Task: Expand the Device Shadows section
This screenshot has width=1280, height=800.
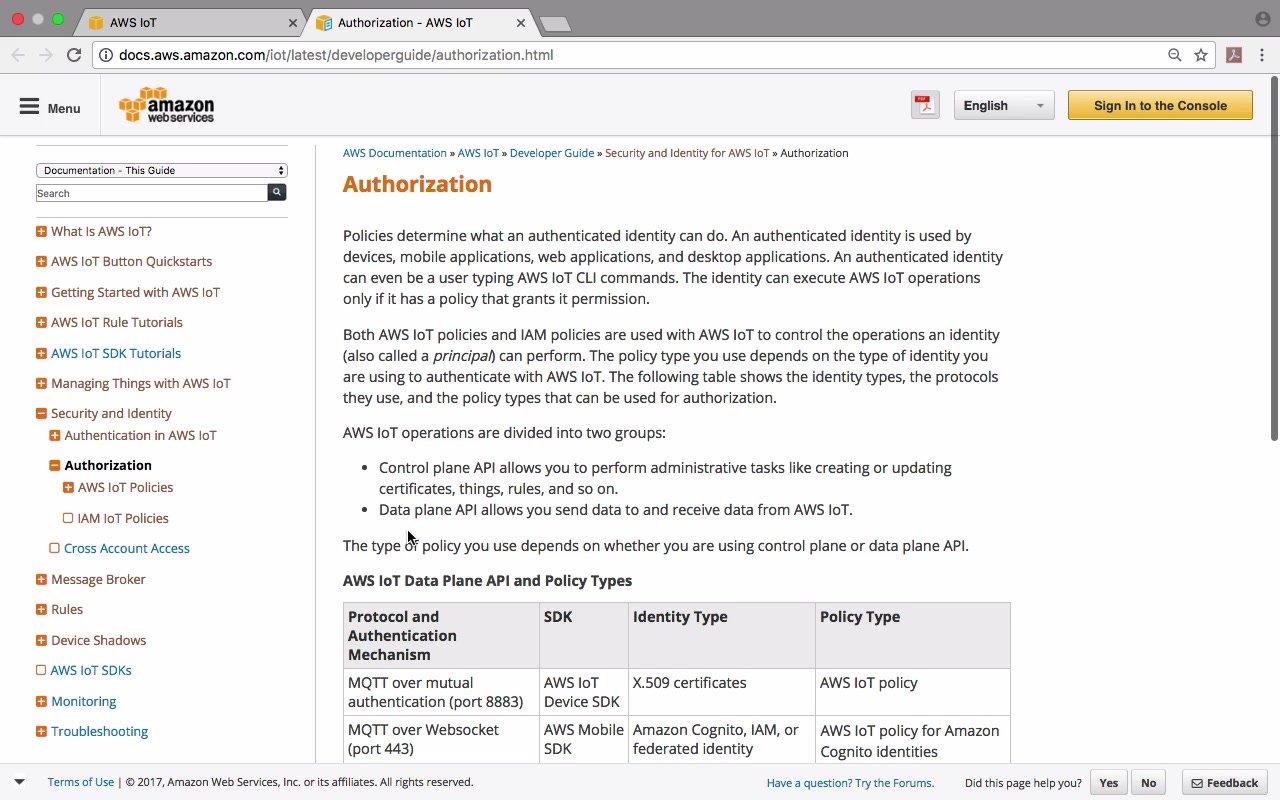Action: click(x=41, y=640)
